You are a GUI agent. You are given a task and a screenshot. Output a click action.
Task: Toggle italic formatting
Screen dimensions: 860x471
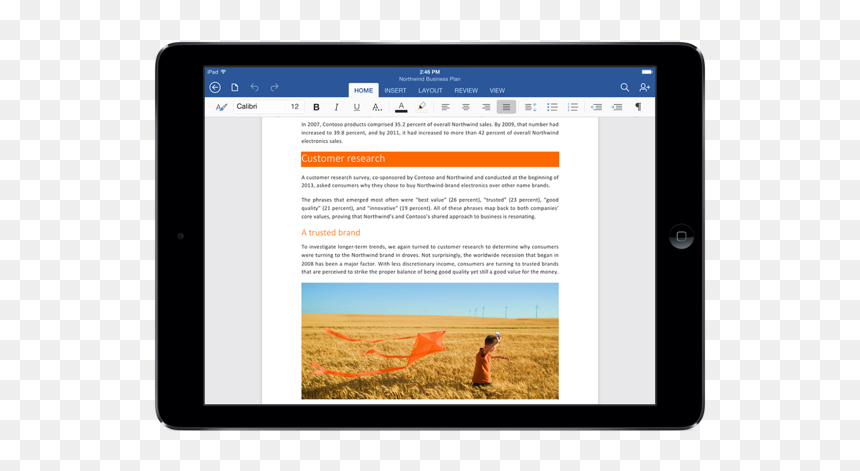point(336,107)
